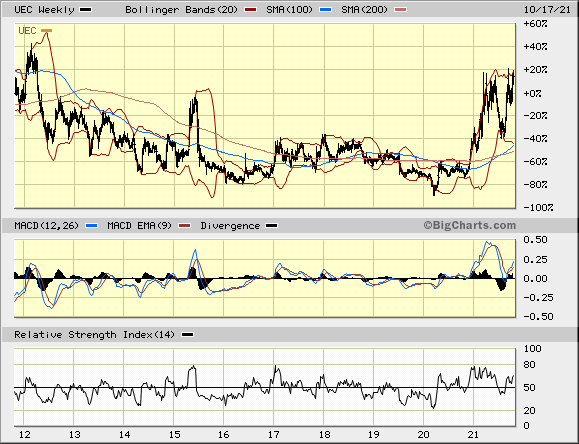
Task: Click the RSI axis value '50'
Action: click(x=530, y=388)
